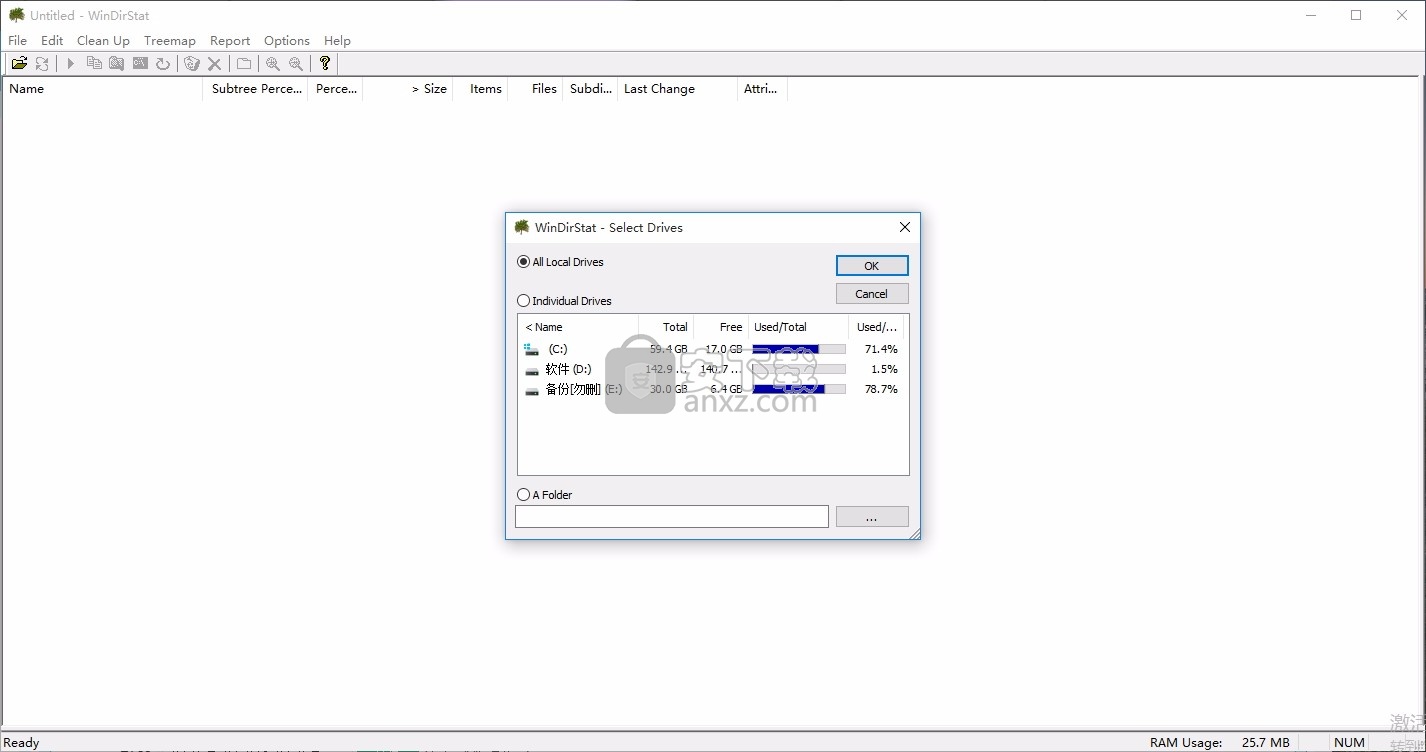Open the Options menu
This screenshot has height=752, width=1426.
[x=287, y=41]
